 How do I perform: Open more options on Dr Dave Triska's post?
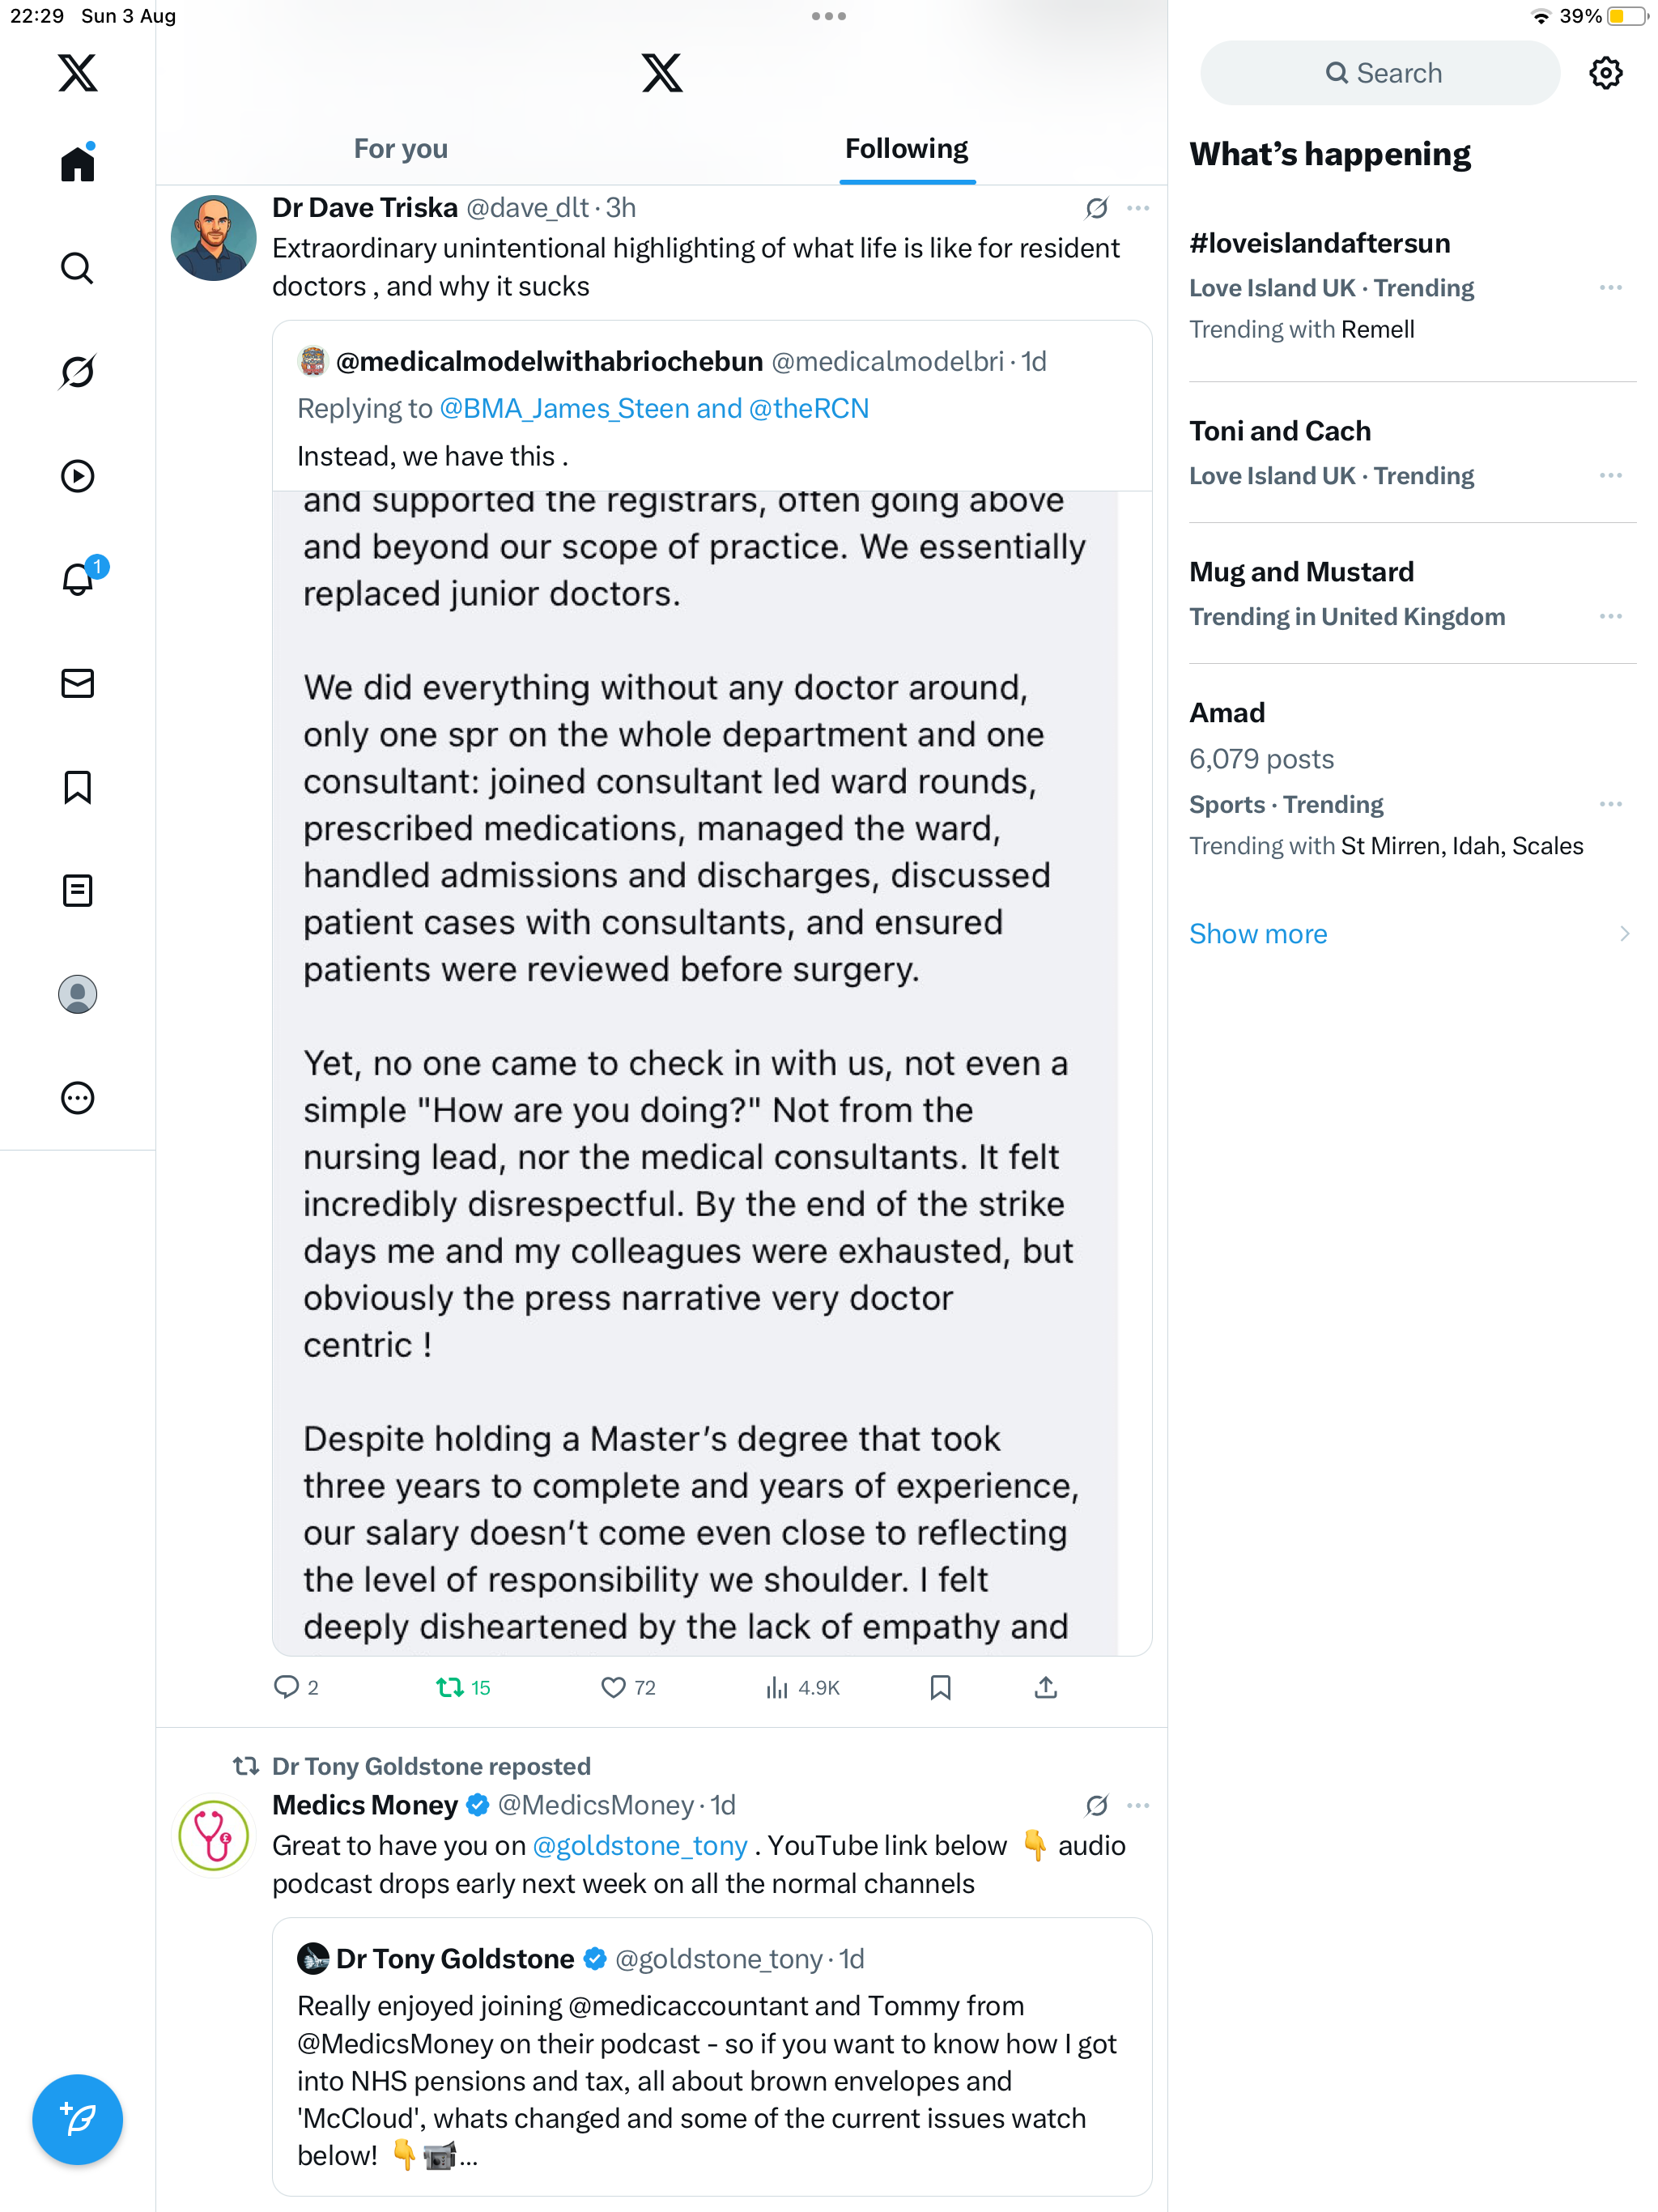coord(1138,208)
